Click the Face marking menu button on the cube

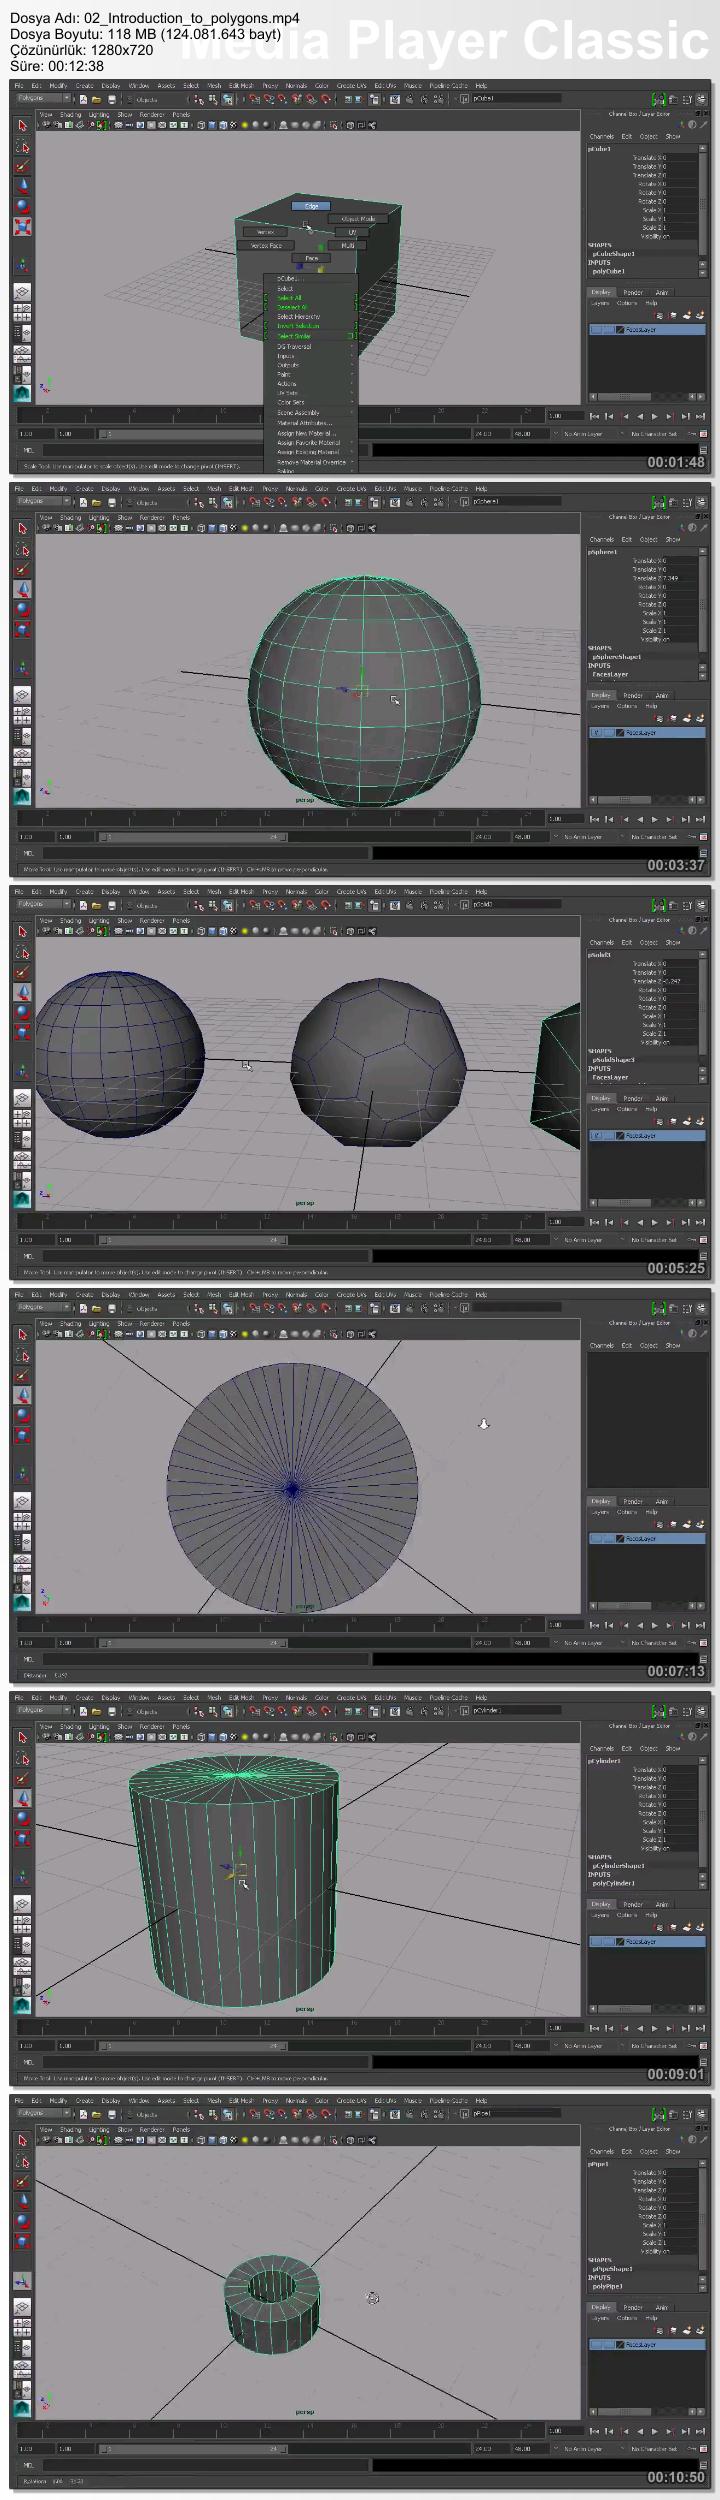click(x=312, y=258)
